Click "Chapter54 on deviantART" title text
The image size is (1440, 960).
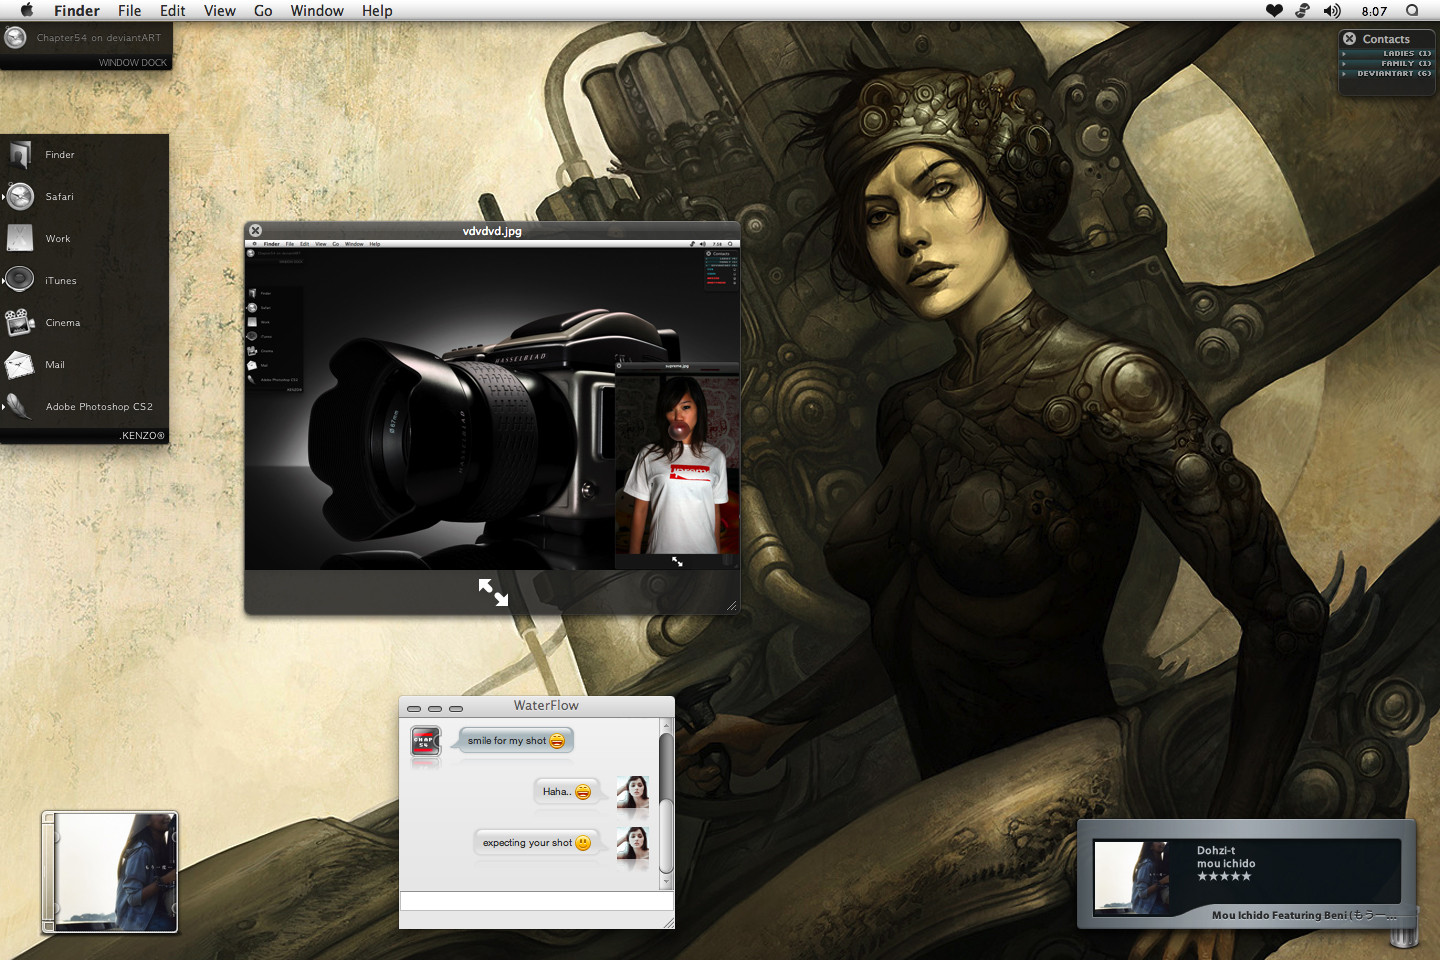coord(99,38)
